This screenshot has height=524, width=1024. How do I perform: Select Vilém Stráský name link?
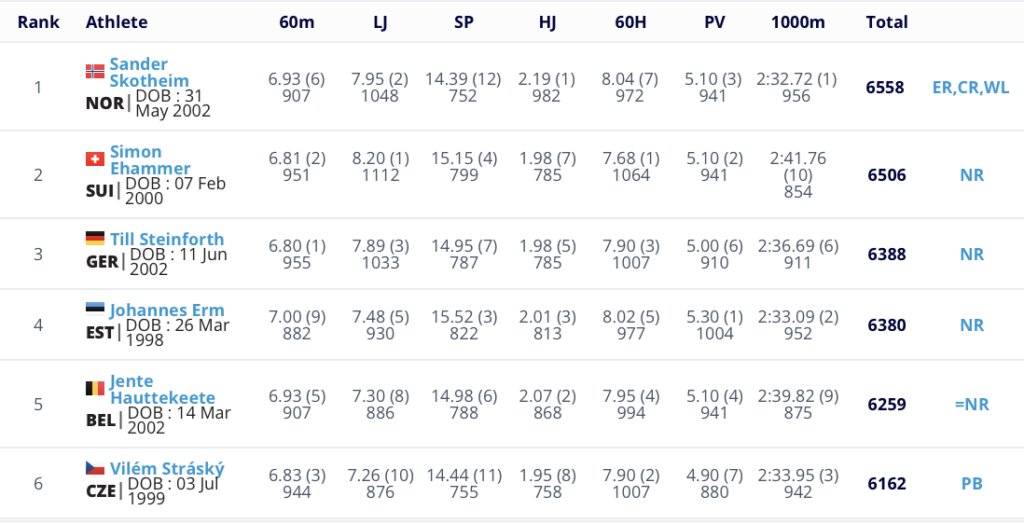tap(167, 468)
